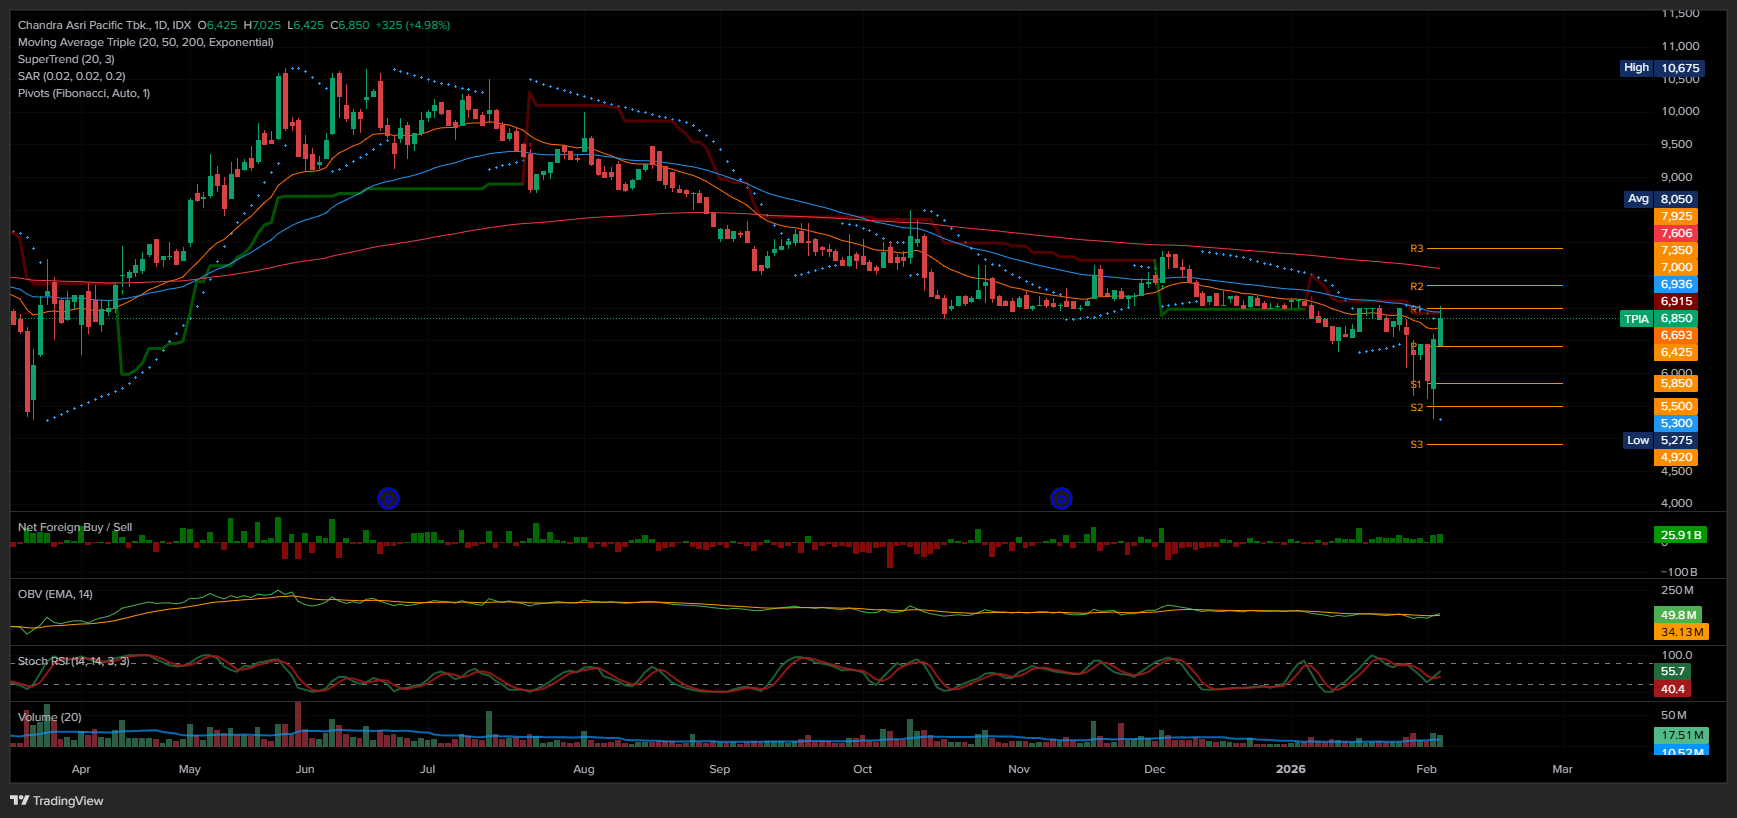Select the OBV (EMA, 14) pane label
Image resolution: width=1737 pixels, height=818 pixels.
55,594
